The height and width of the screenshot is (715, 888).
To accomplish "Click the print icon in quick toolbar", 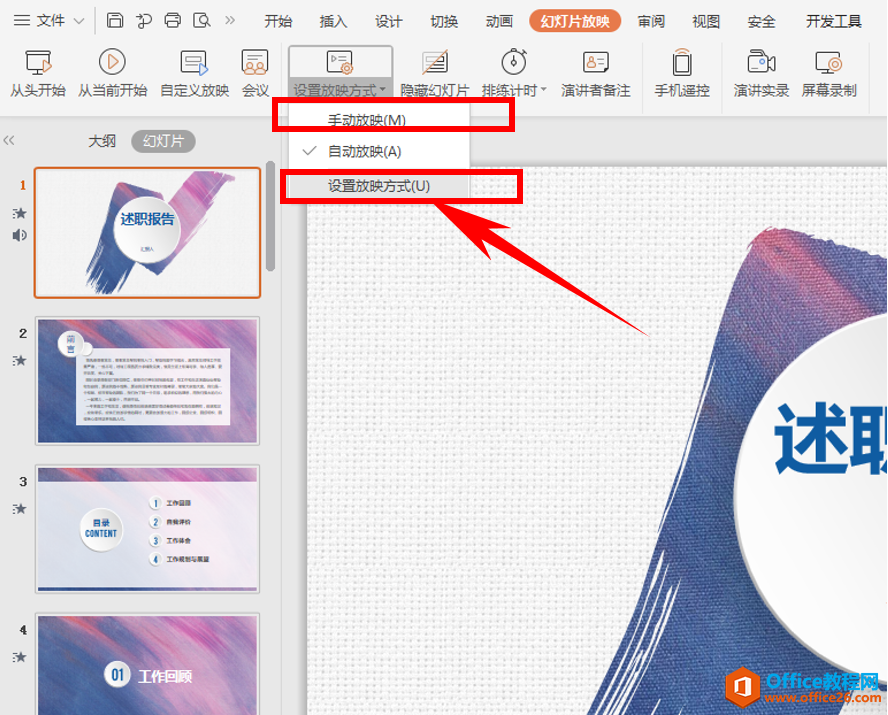I will (x=173, y=21).
